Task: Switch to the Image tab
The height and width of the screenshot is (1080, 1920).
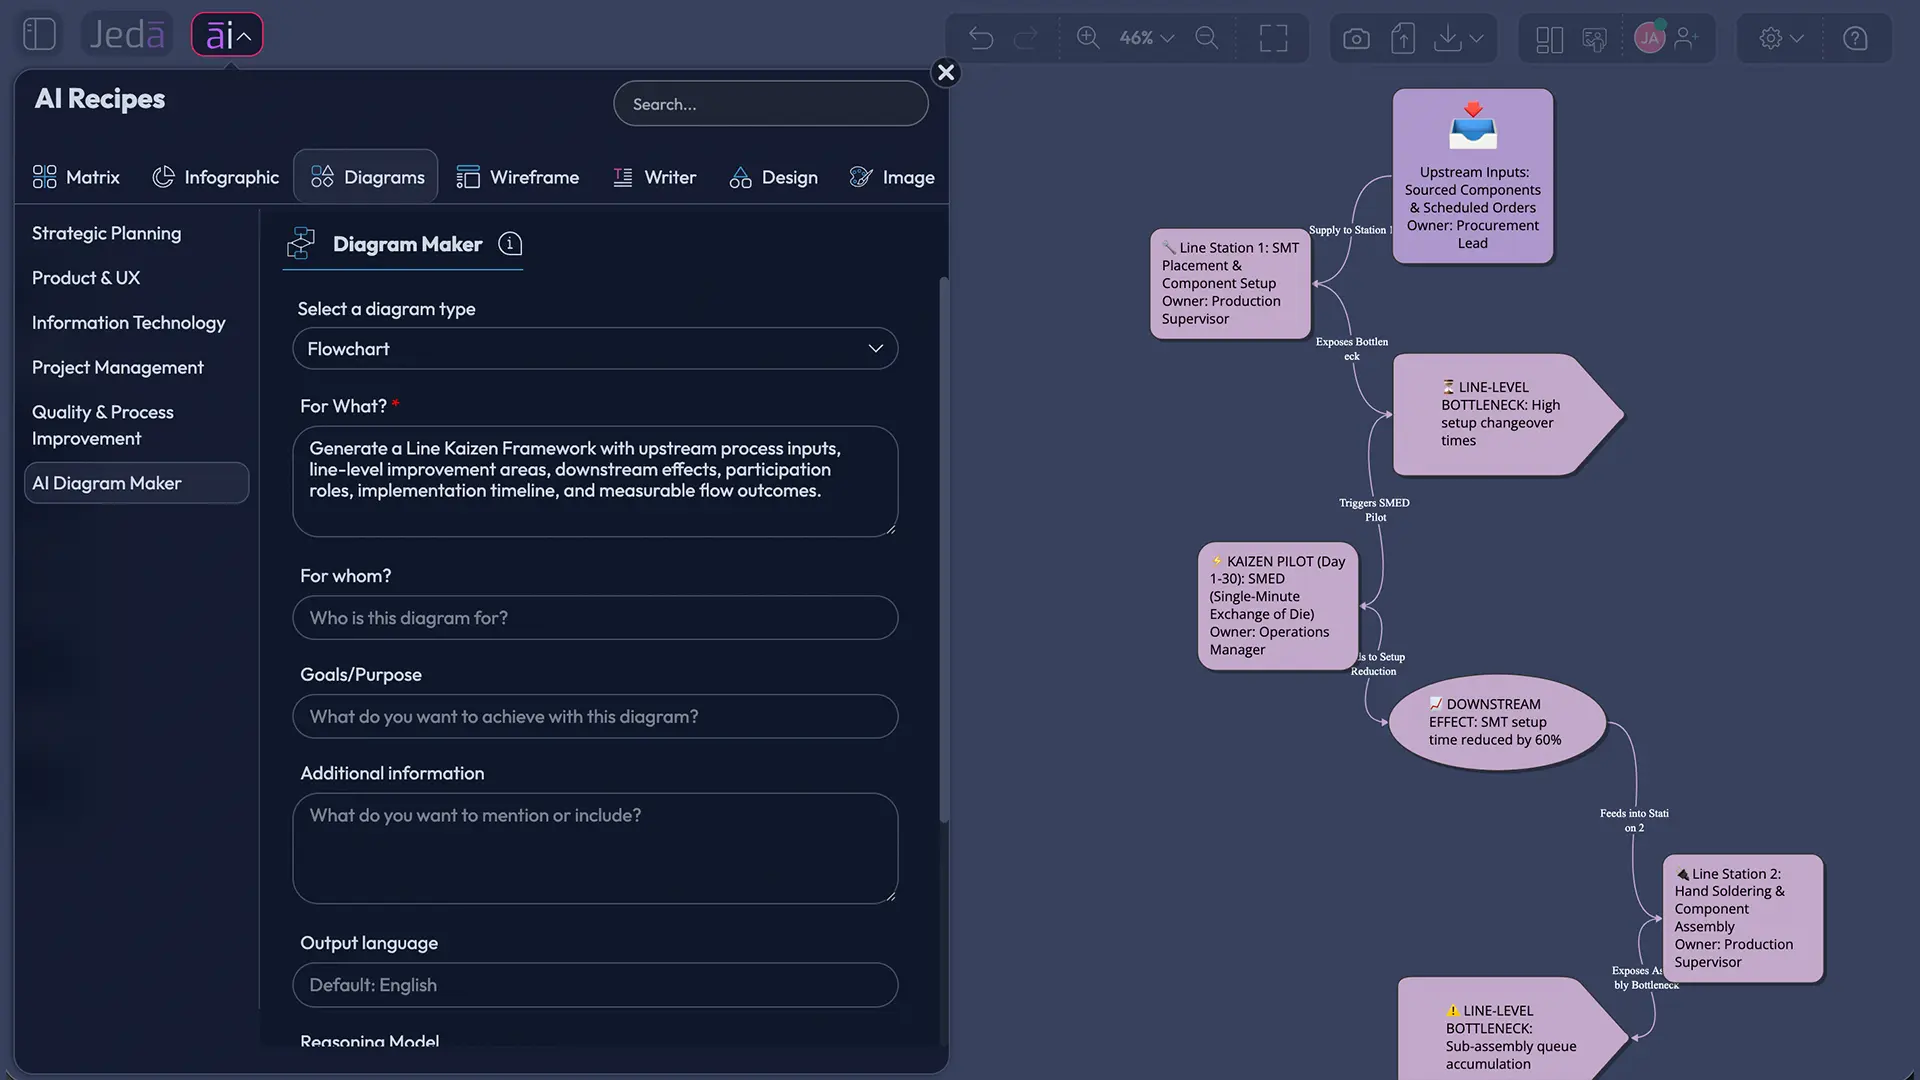Action: pyautogui.click(x=892, y=177)
